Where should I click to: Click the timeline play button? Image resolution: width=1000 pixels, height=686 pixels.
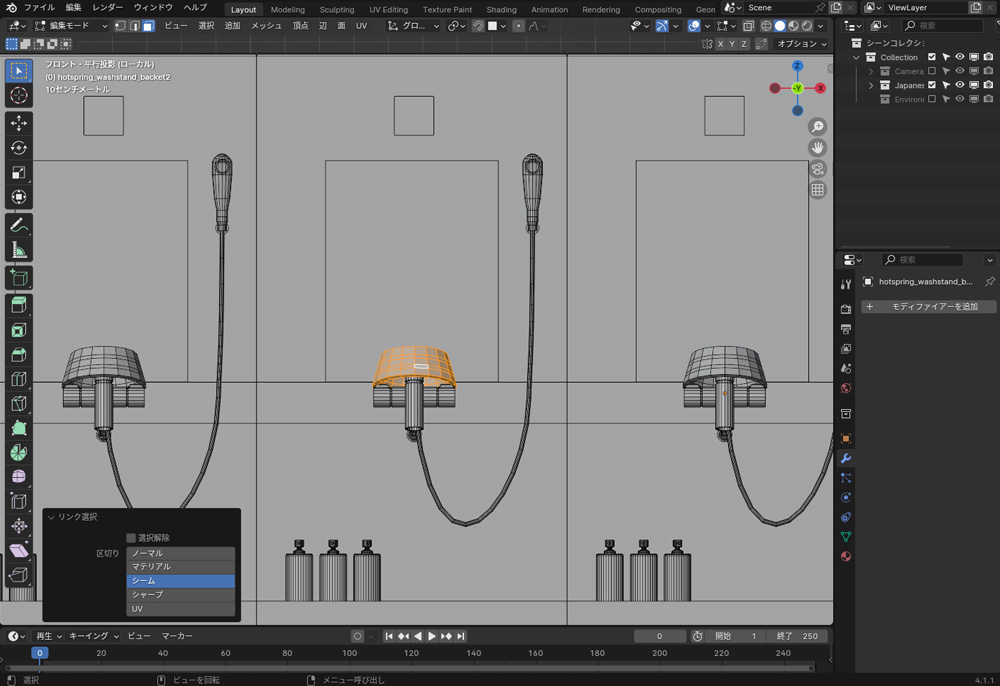tap(432, 636)
